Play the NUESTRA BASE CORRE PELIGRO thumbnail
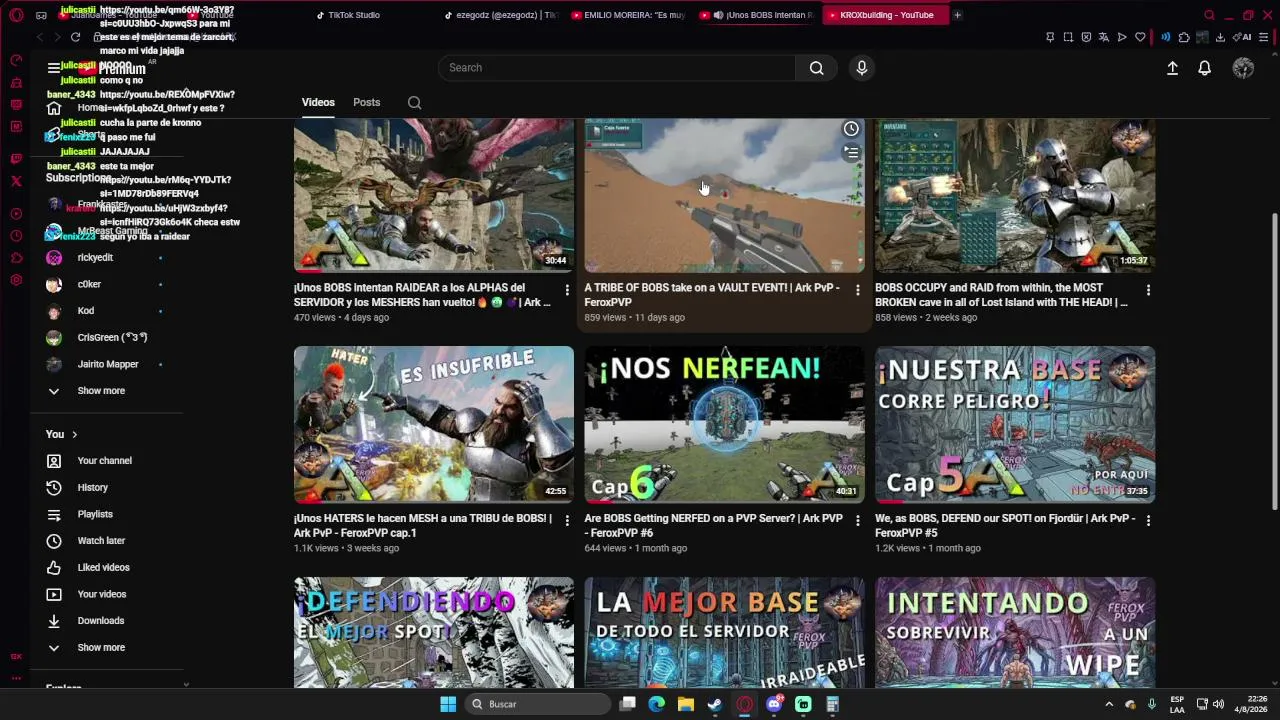The width and height of the screenshot is (1280, 720). click(1015, 424)
